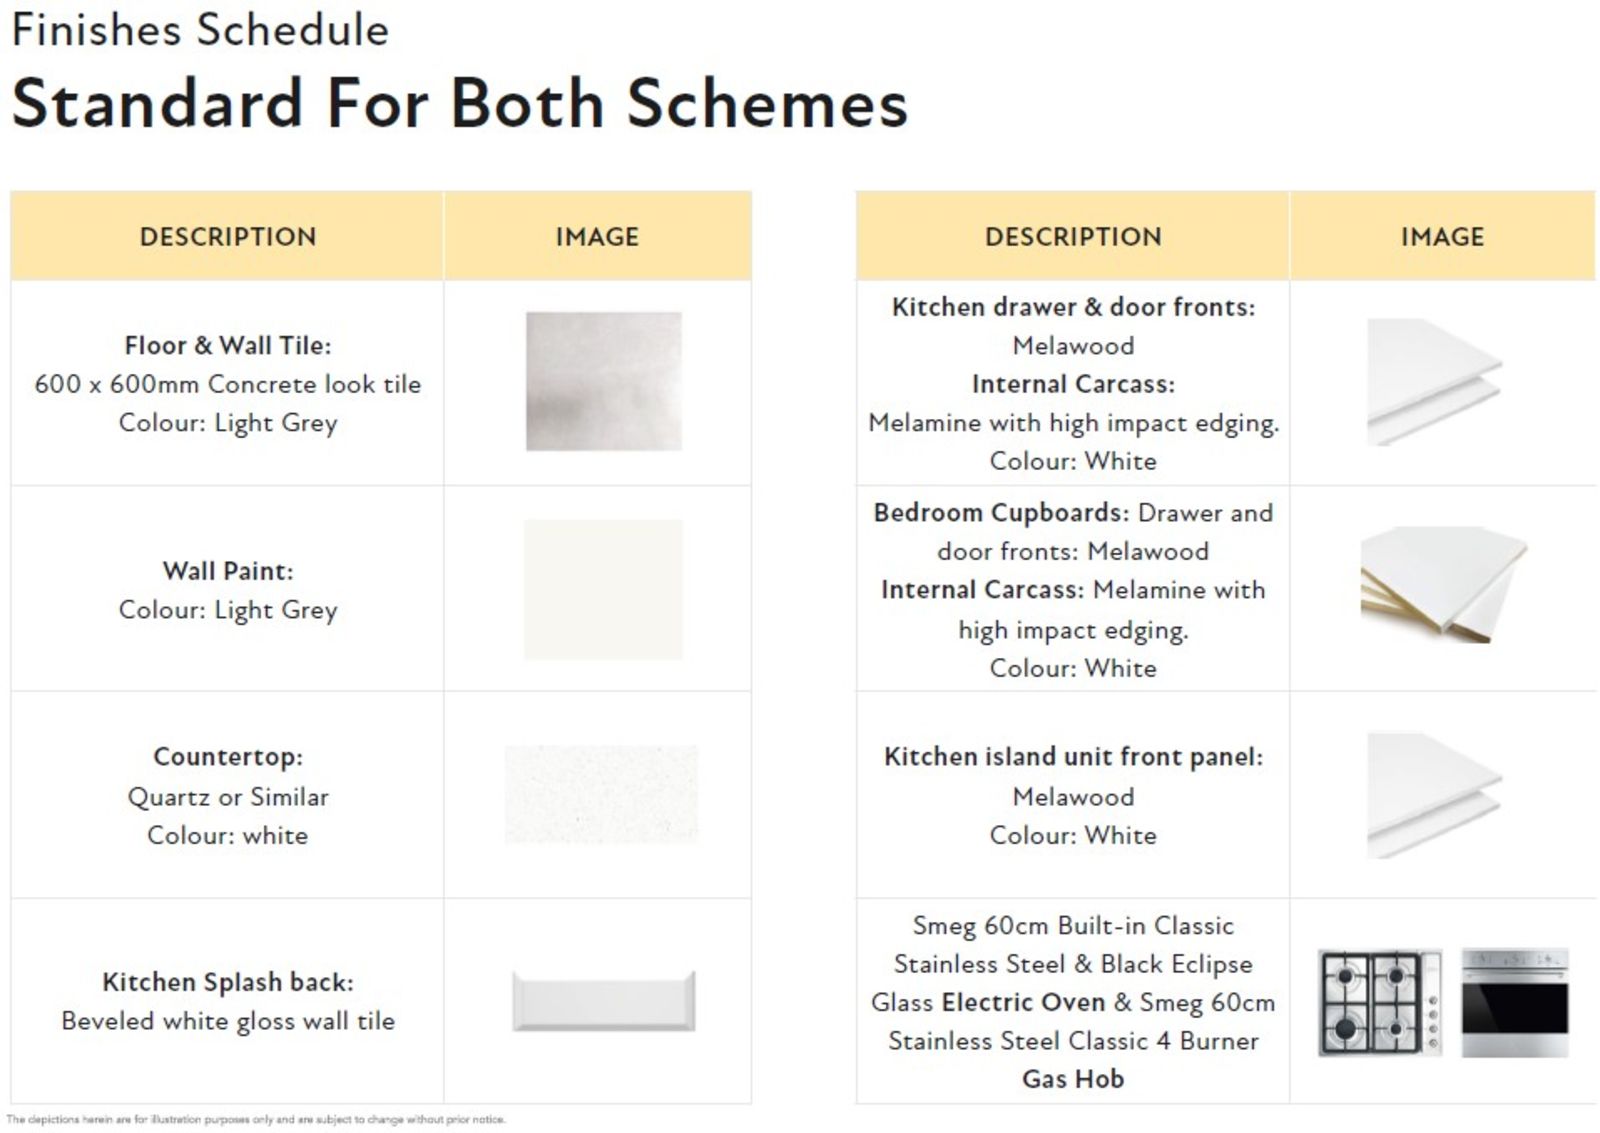
Task: Click the white quartz countertop sample
Action: point(601,795)
